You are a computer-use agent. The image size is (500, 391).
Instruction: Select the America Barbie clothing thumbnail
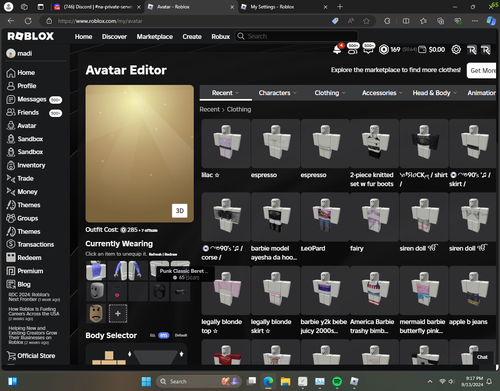[x=374, y=290]
